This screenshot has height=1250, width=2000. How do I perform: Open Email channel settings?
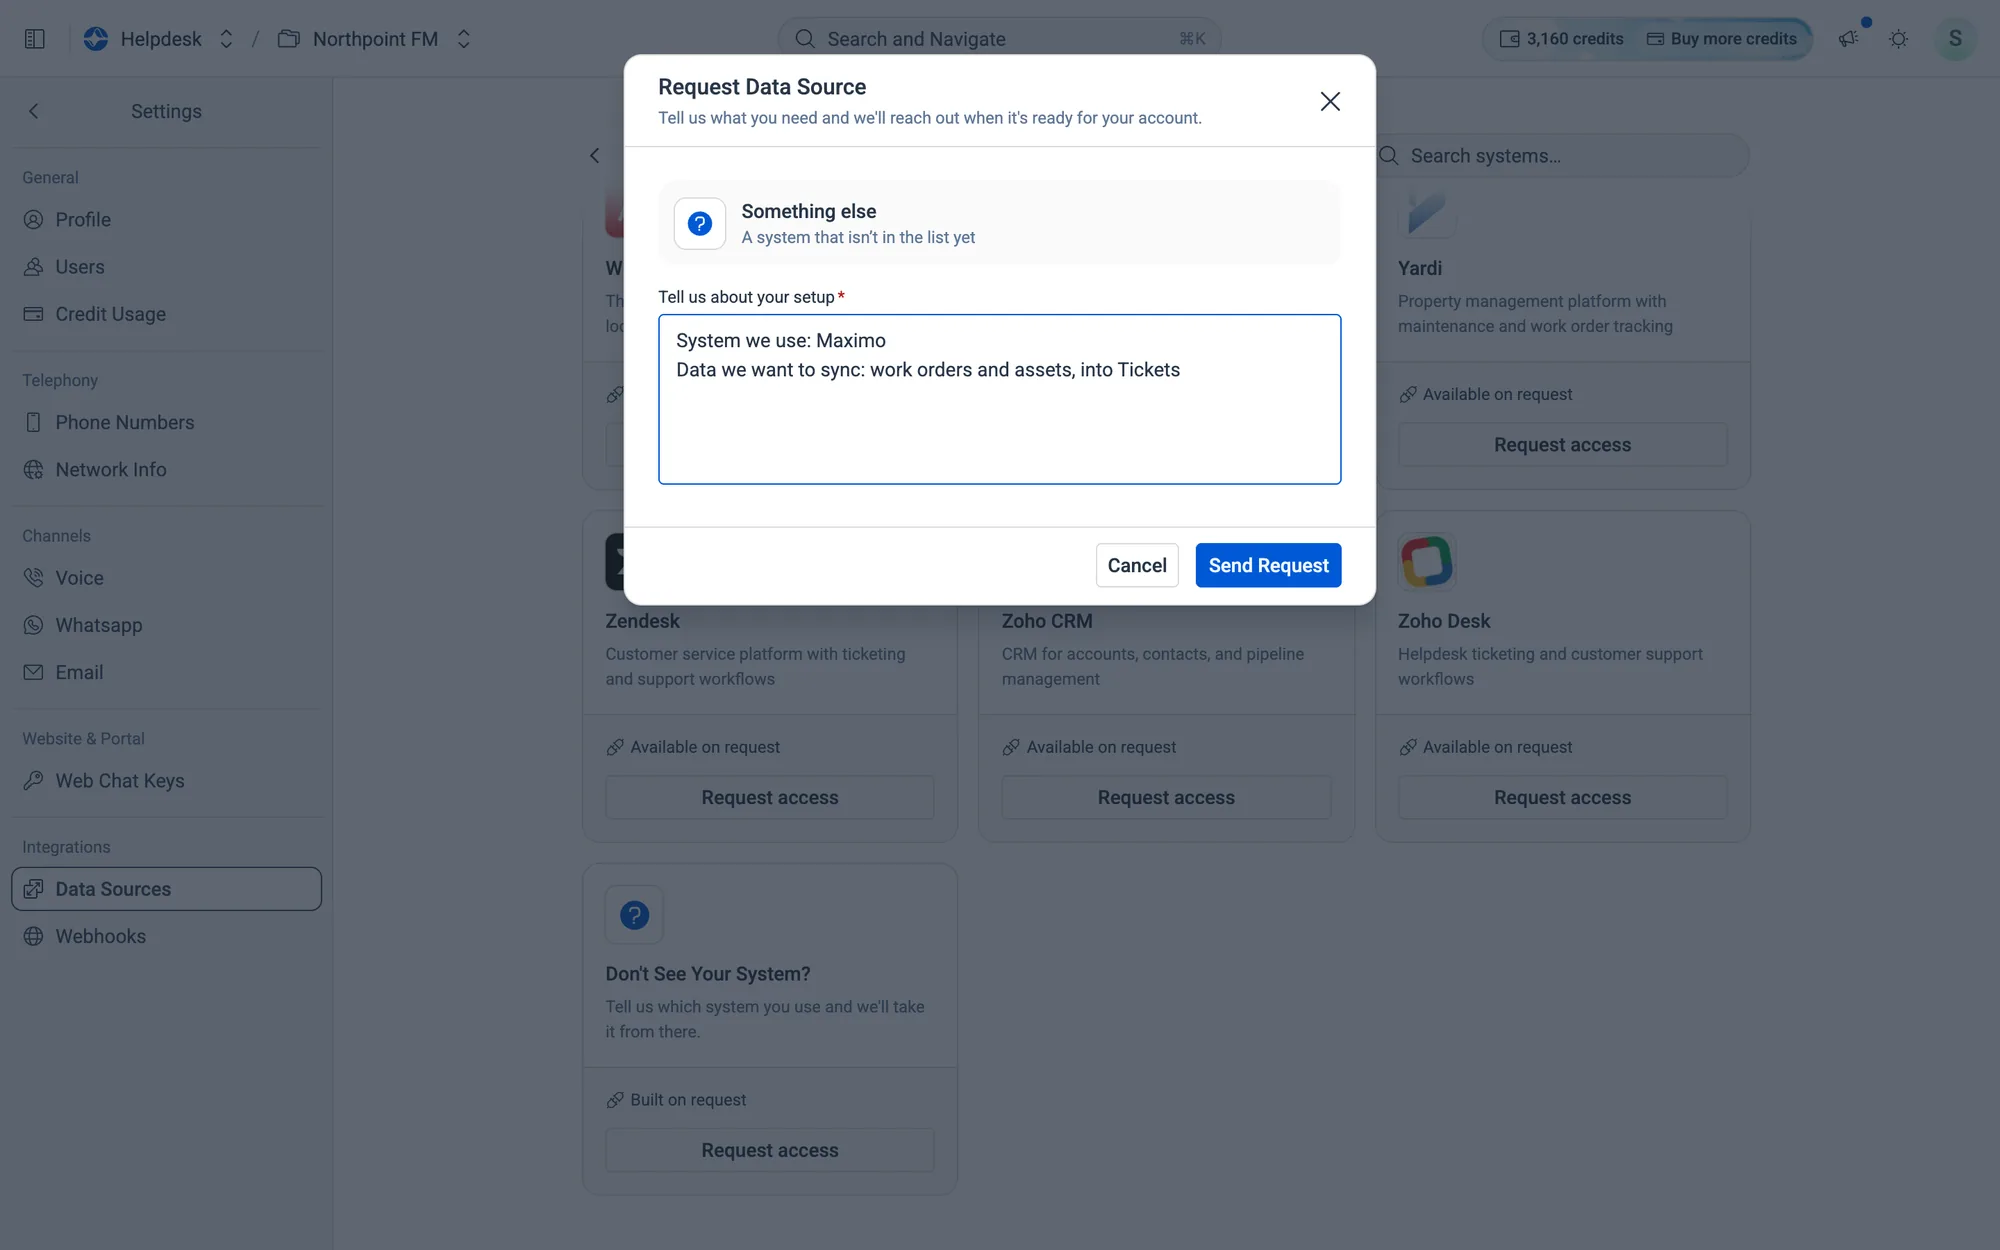[x=167, y=672]
